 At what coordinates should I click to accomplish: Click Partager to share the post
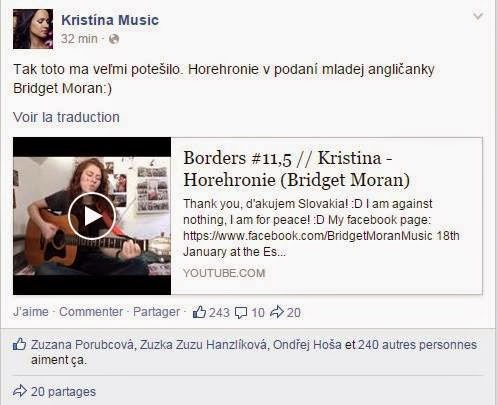click(156, 312)
